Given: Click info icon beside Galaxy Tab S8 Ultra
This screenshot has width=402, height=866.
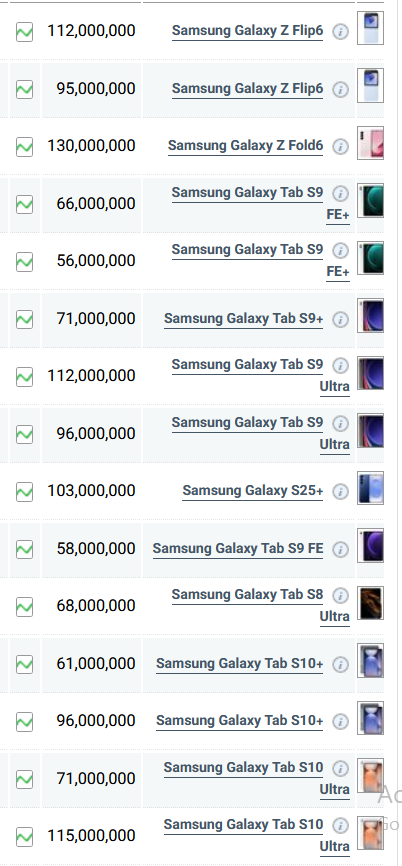Looking at the screenshot, I should click(341, 595).
